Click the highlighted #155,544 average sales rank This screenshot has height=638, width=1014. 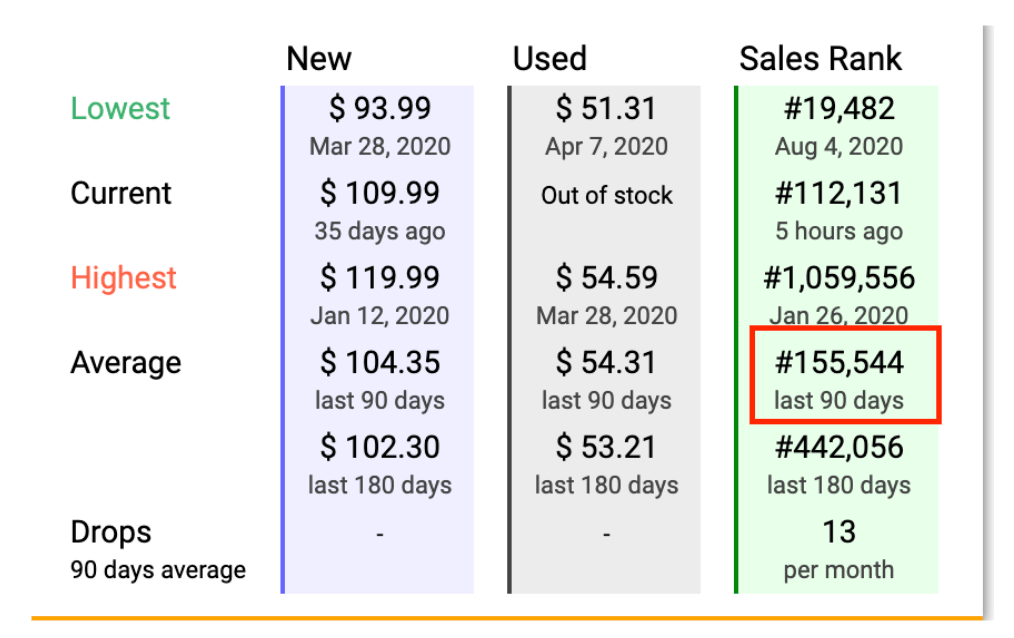pos(839,363)
